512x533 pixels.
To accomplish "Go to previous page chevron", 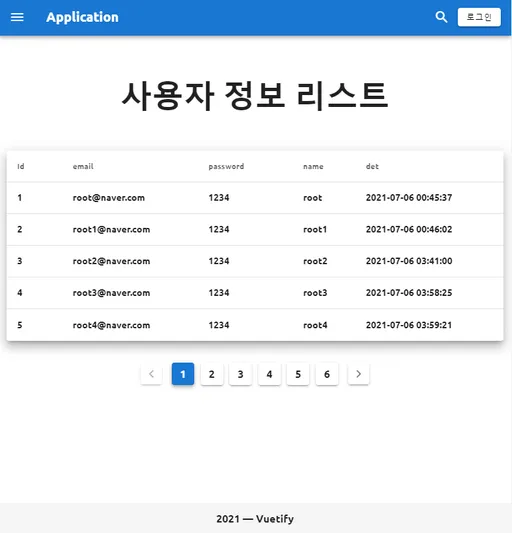I will click(151, 374).
